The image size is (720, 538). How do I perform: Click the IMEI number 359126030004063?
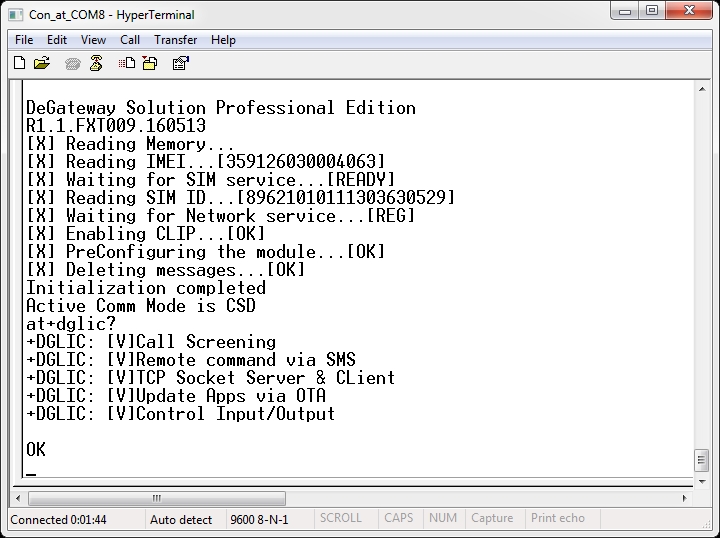tap(301, 162)
